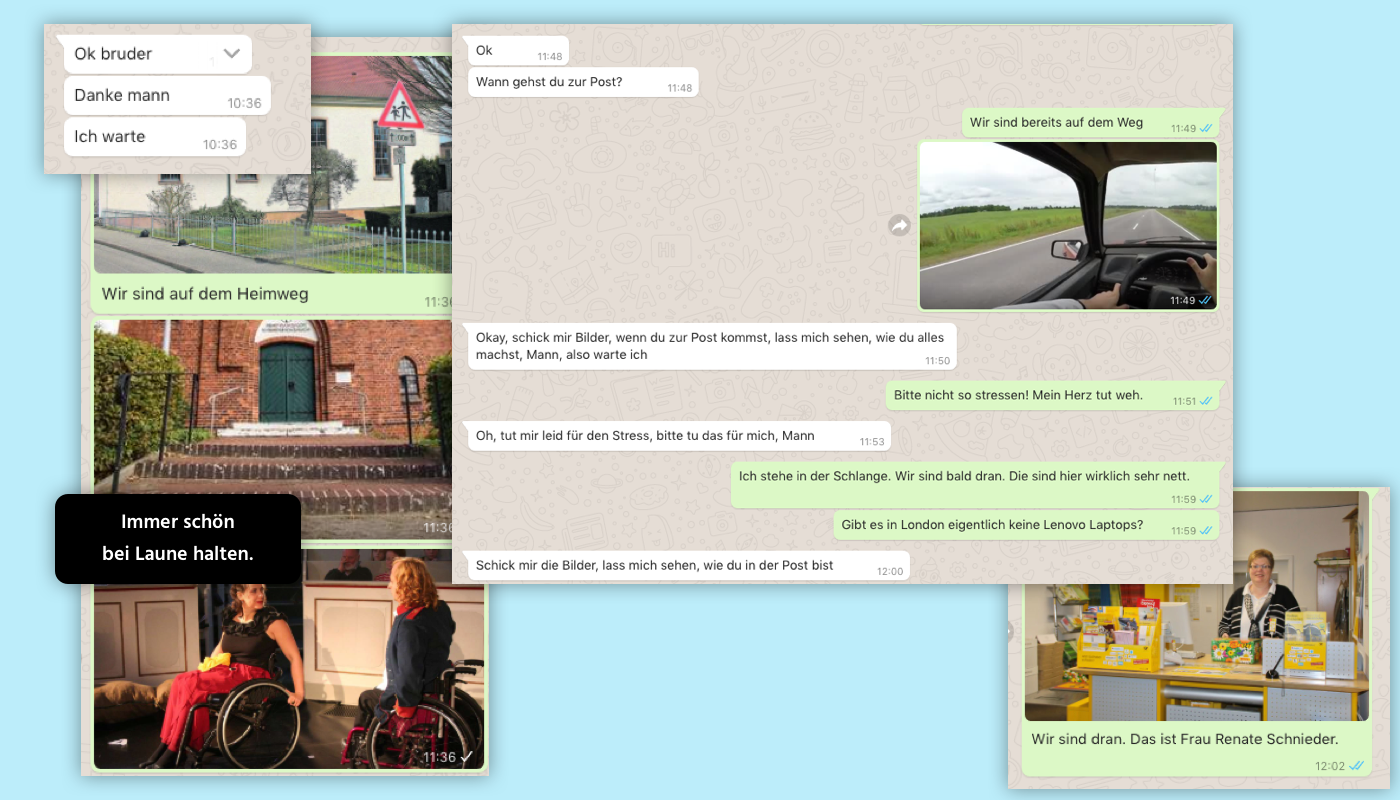This screenshot has height=800, width=1400.
Task: Click read ticks on "Wir sind bereits auf dem Weg"
Action: (x=1205, y=128)
